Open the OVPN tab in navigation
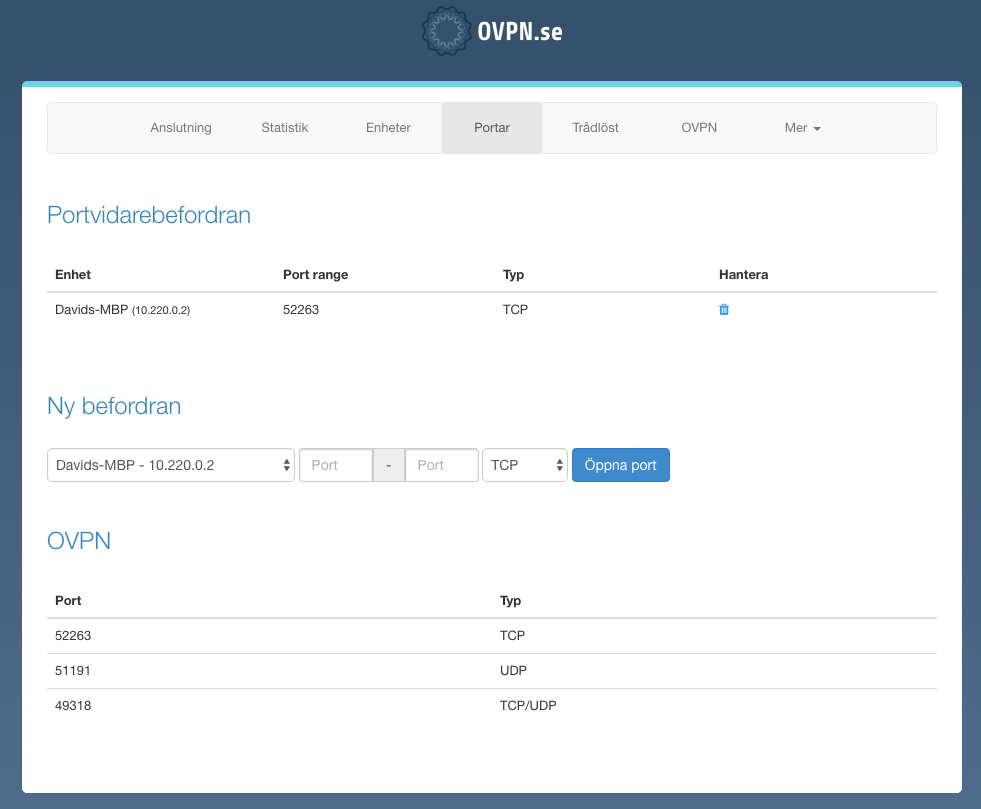Image resolution: width=981 pixels, height=809 pixels. tap(699, 128)
